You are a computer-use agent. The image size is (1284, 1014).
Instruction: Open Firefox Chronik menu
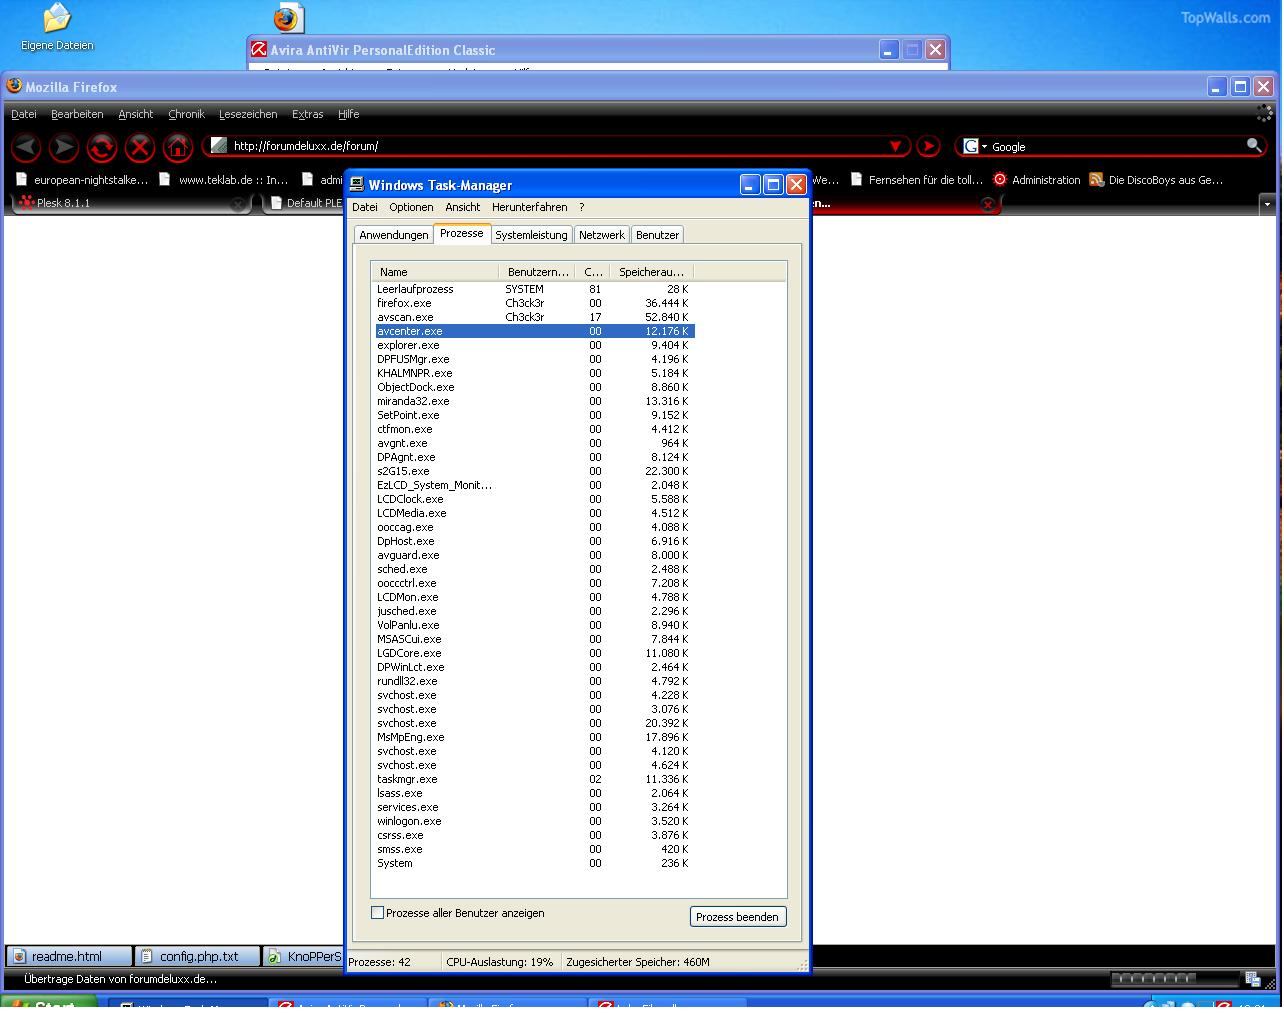click(x=186, y=114)
